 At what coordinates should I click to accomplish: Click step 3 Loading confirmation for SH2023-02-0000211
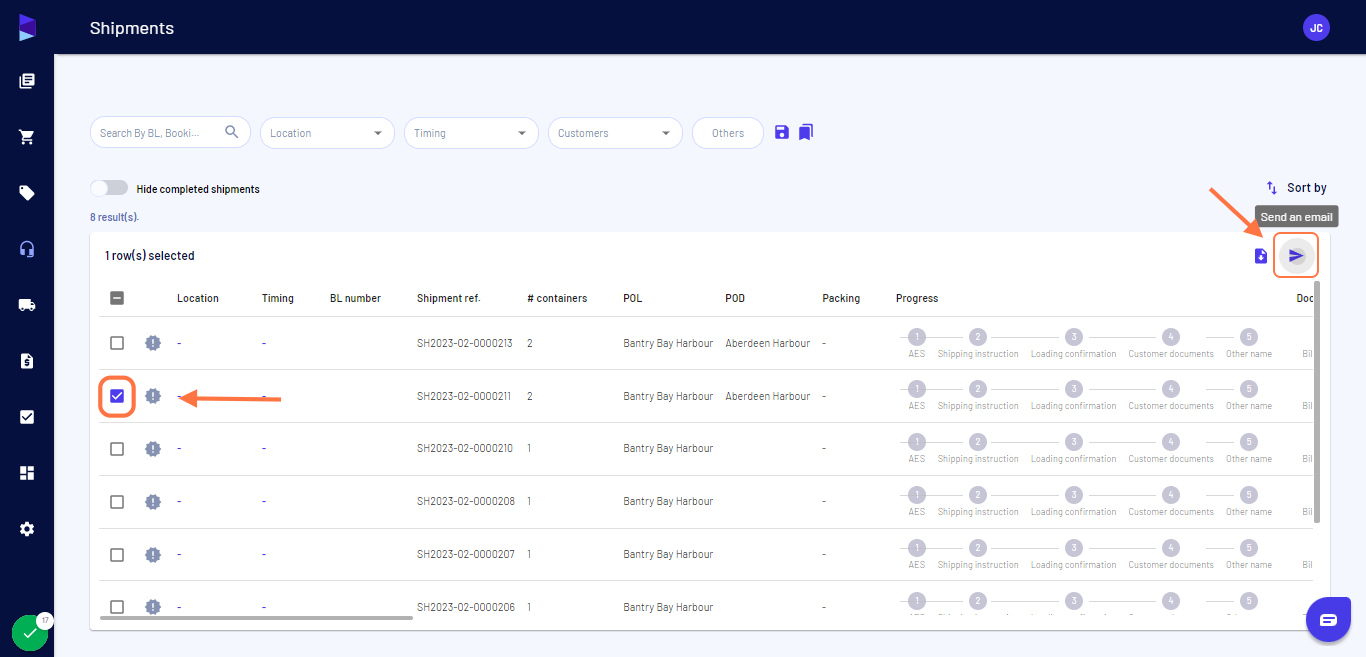[x=1074, y=390]
